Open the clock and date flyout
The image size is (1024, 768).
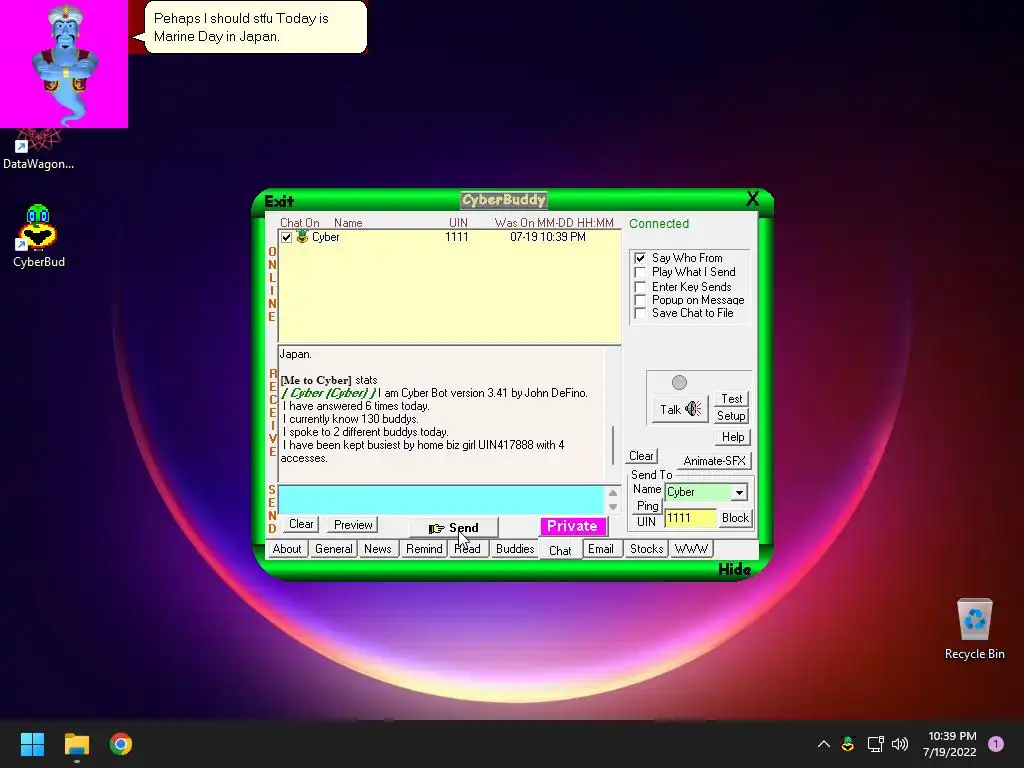click(950, 744)
